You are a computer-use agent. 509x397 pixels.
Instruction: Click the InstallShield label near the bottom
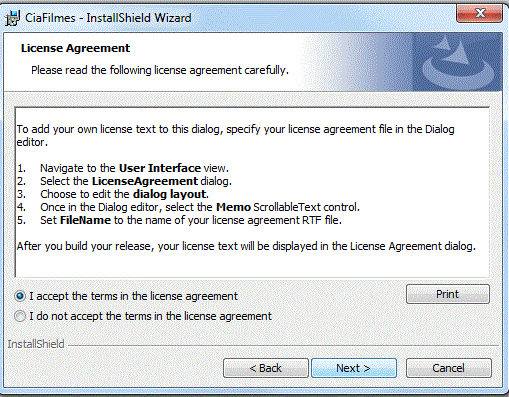pyautogui.click(x=36, y=344)
